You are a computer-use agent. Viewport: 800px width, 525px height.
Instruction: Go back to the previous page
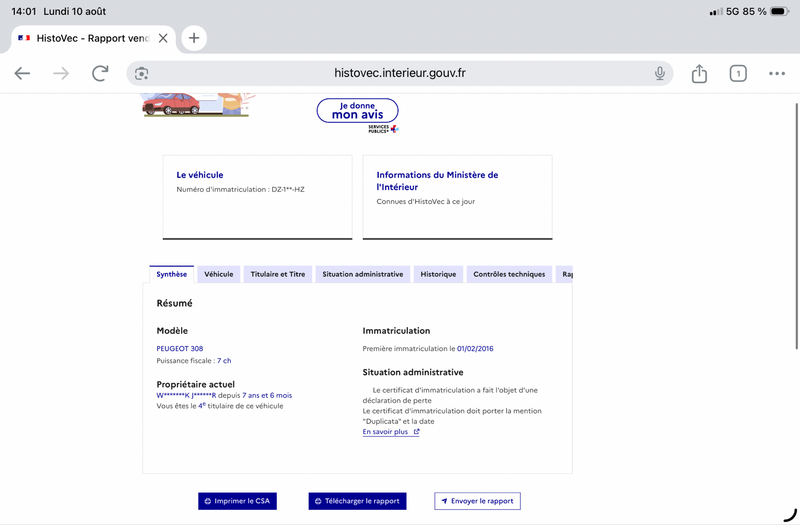tap(22, 73)
